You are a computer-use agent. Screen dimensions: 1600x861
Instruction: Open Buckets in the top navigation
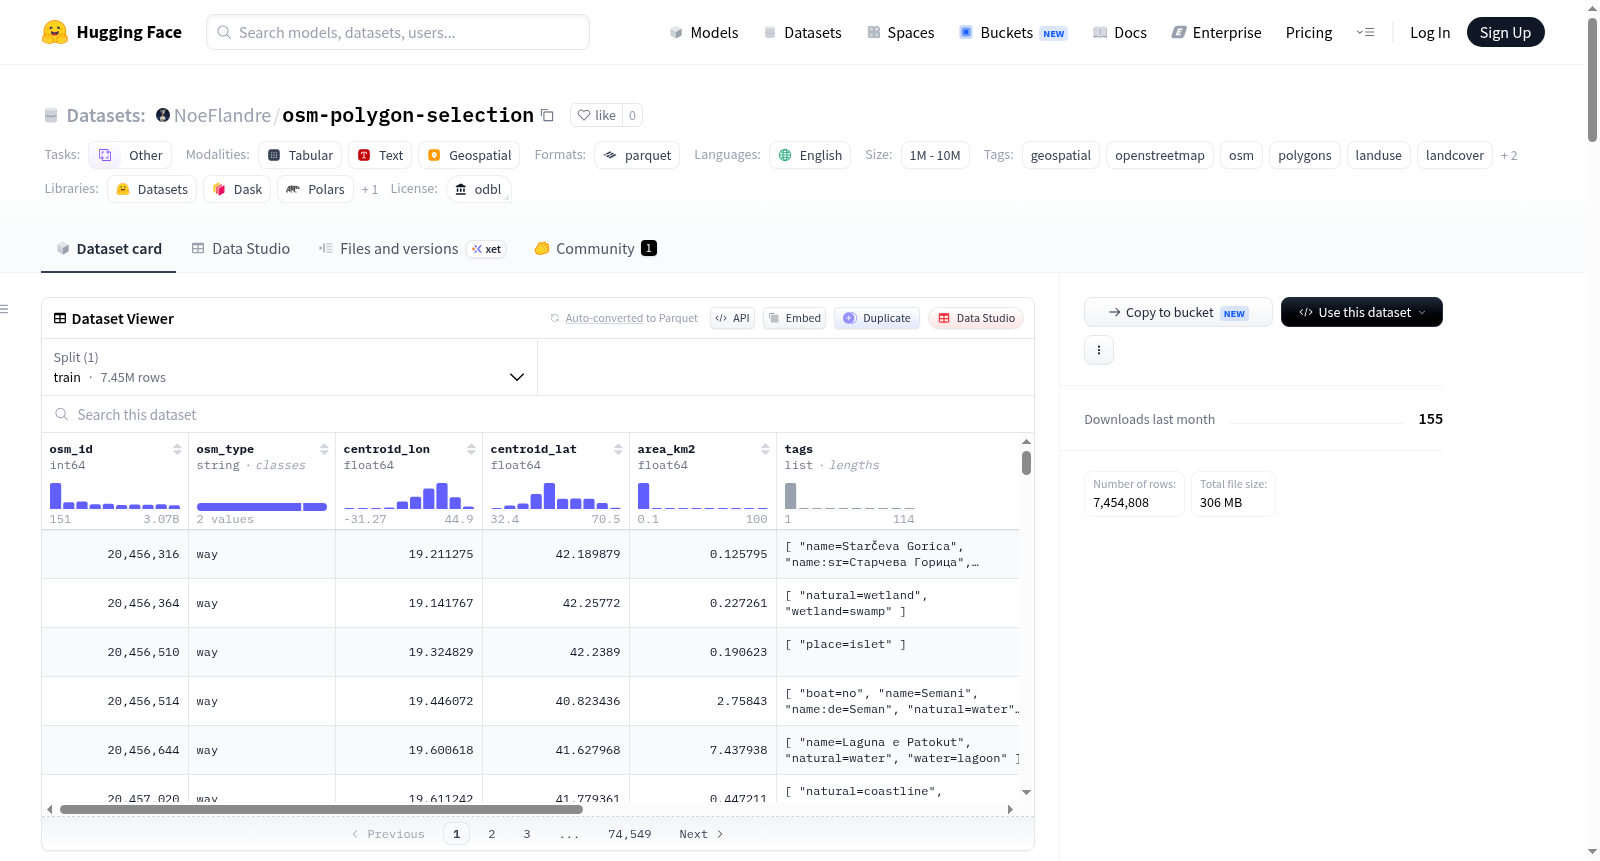[x=1013, y=32]
